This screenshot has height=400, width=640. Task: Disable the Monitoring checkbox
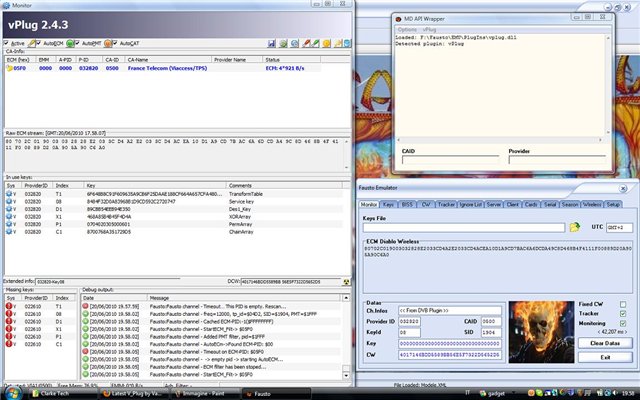(623, 323)
